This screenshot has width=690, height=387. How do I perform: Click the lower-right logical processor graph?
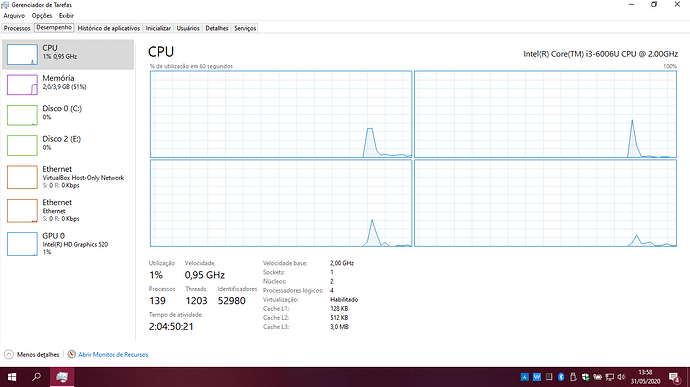click(545, 203)
